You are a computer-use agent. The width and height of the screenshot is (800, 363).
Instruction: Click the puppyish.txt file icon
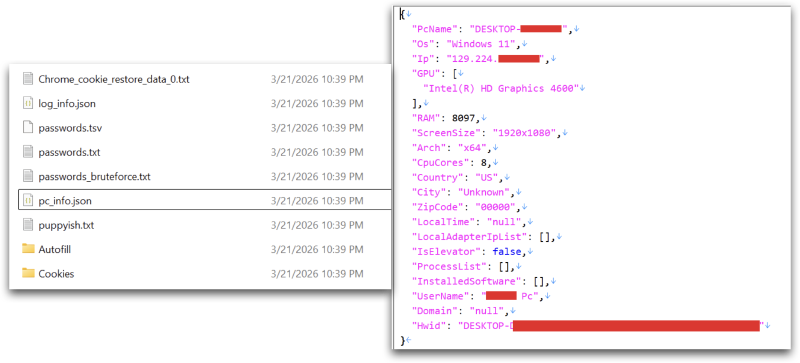click(28, 225)
